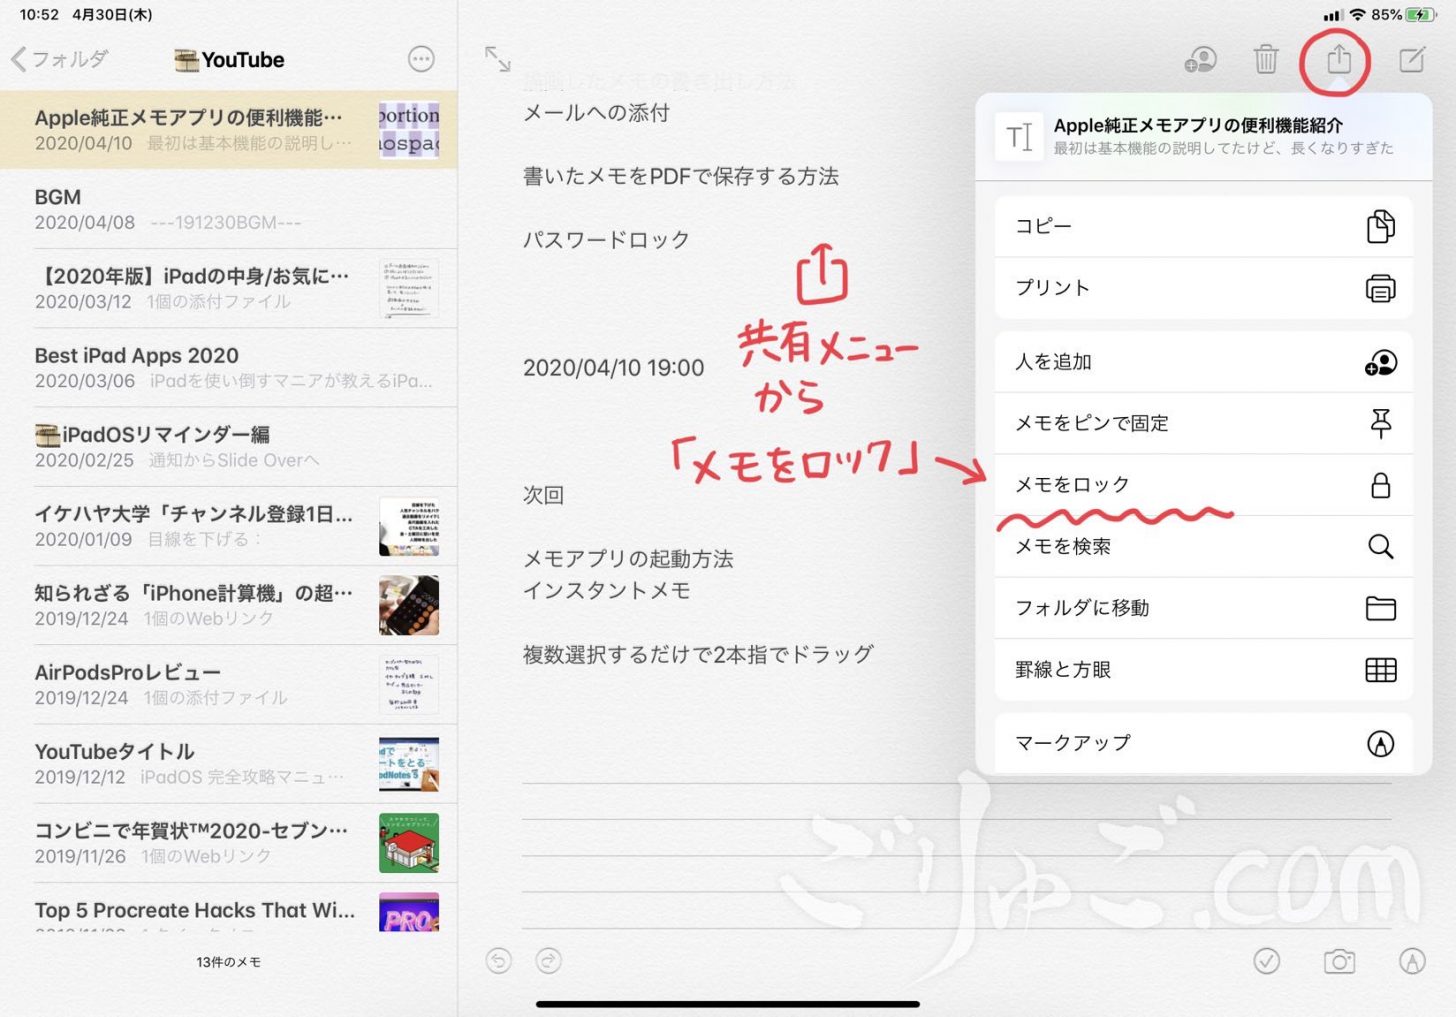Screen dimensions: 1456x1017
Task: Tap the checklist checkmark icon
Action: (x=1266, y=961)
